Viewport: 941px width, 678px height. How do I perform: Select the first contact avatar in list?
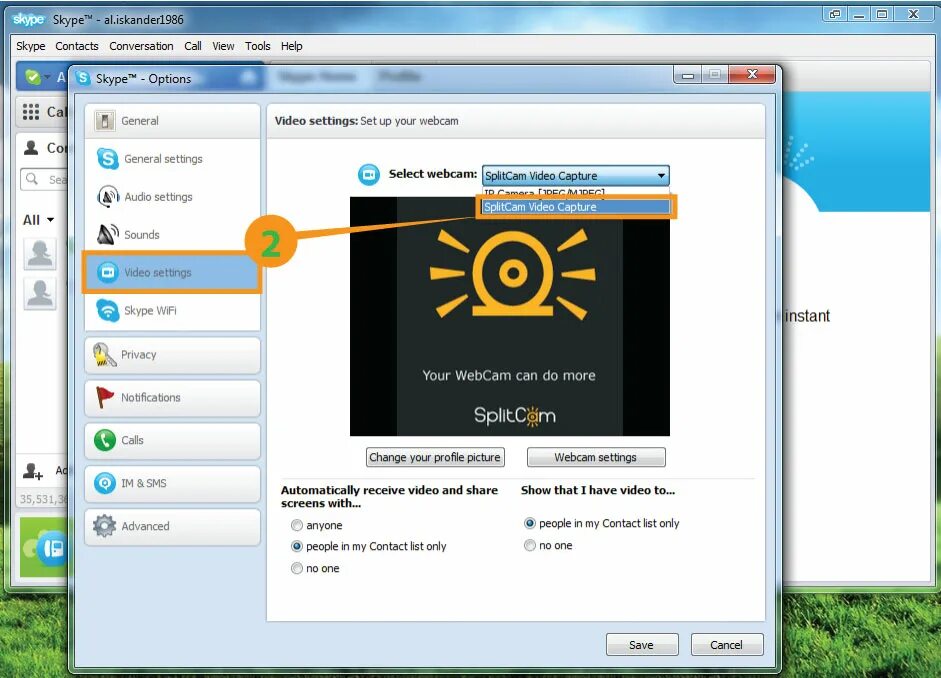[40, 254]
